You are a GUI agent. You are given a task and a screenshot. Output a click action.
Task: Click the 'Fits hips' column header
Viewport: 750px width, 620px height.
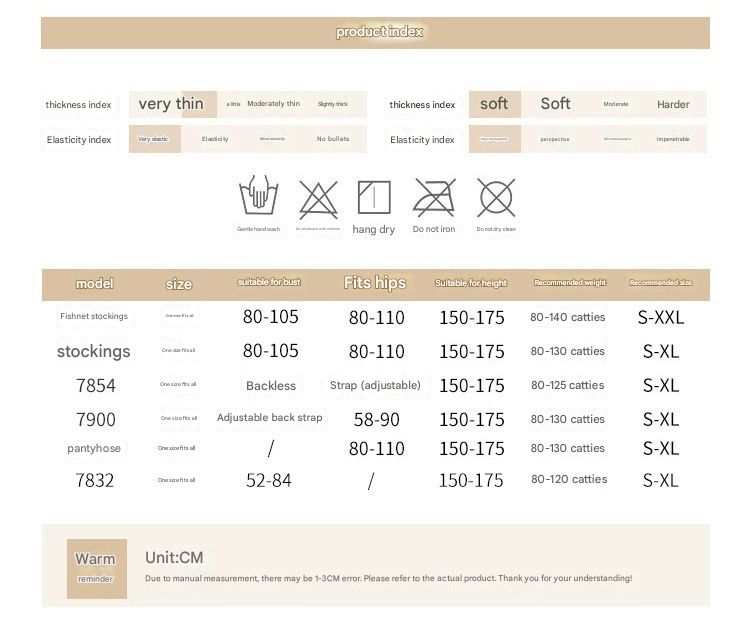pos(375,283)
